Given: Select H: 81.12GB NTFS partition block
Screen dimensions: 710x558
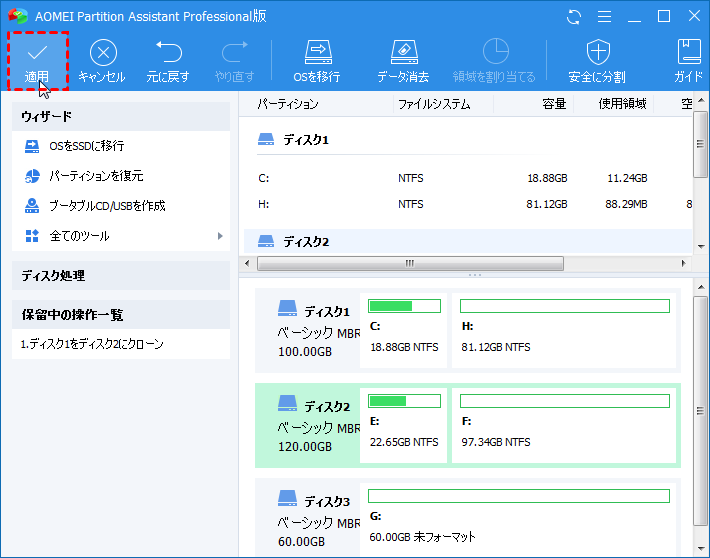Looking at the screenshot, I should [564, 331].
